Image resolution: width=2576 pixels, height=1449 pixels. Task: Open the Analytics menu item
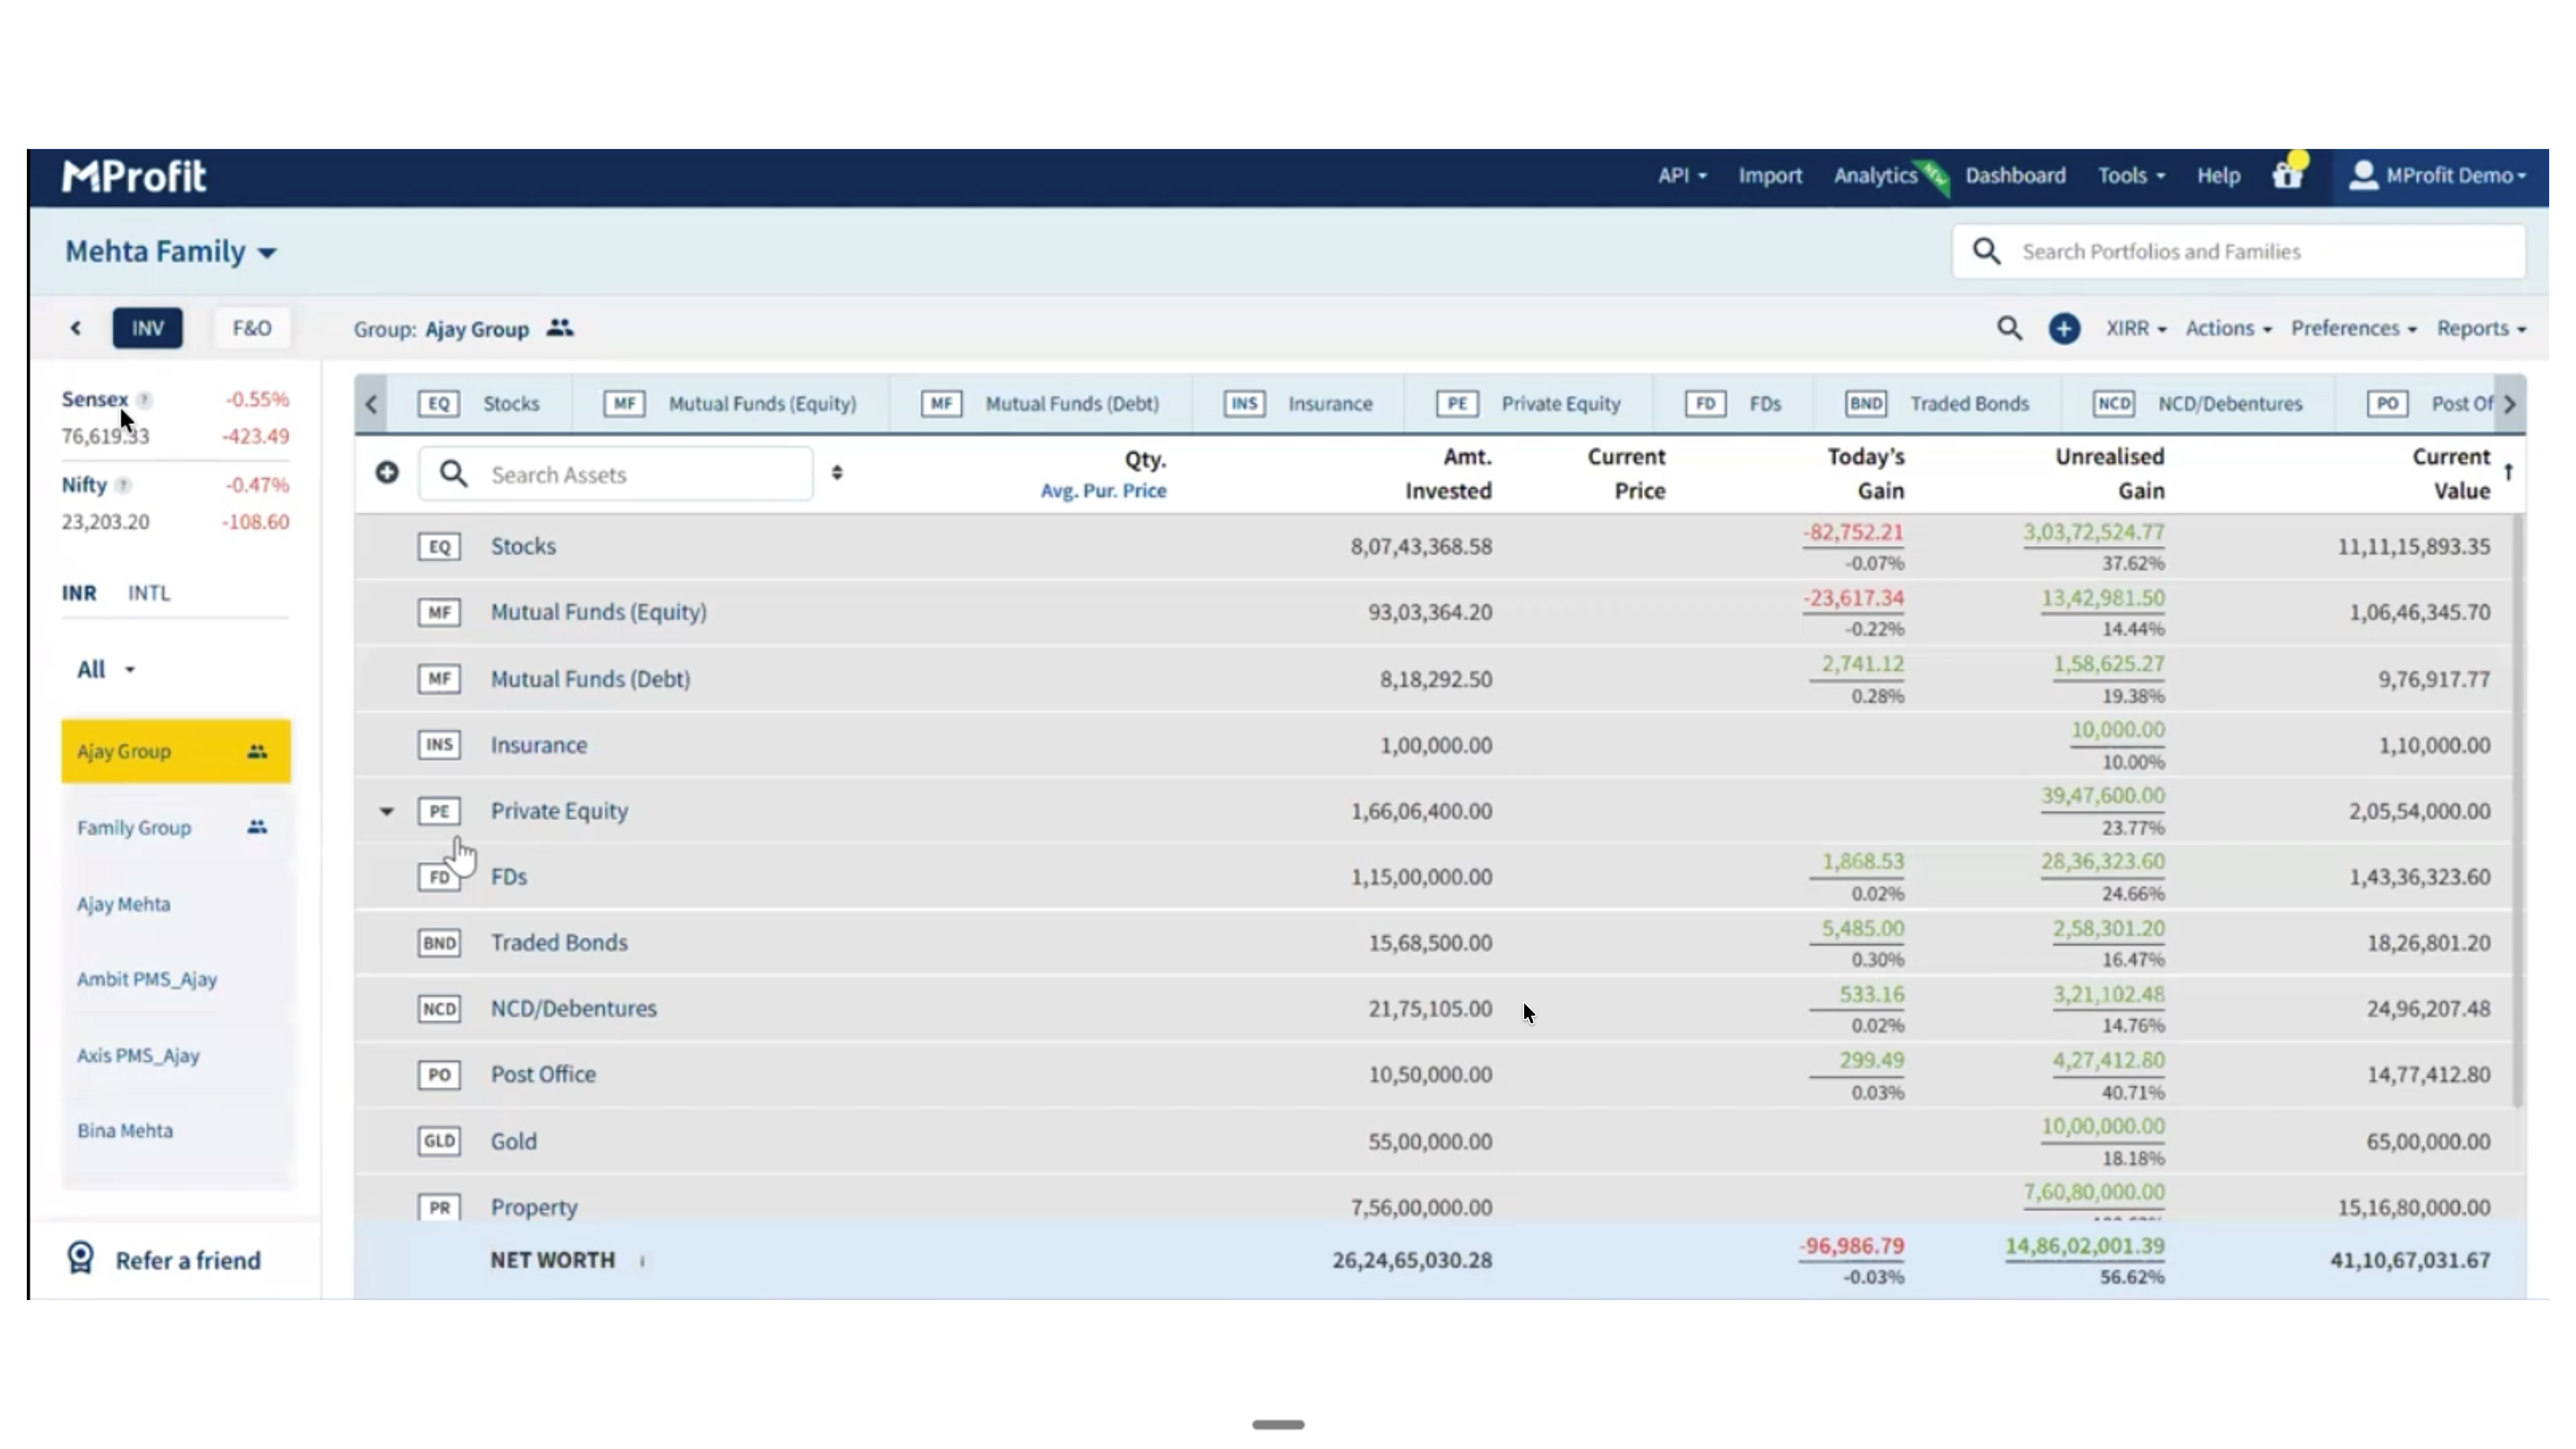1875,176
